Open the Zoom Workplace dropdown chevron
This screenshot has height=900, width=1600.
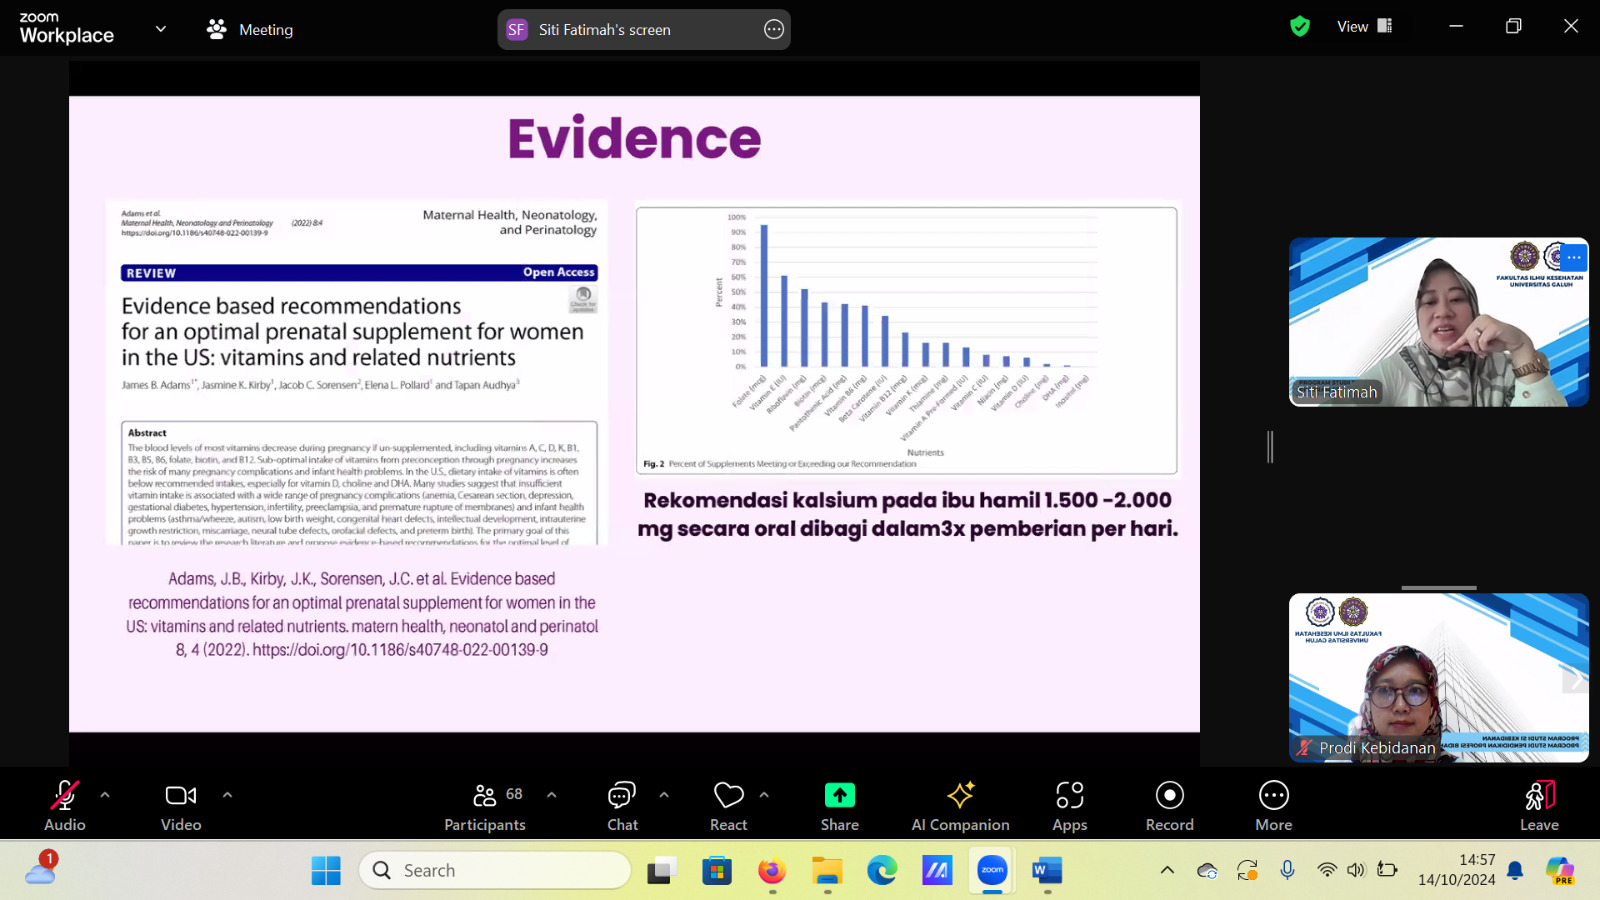click(x=161, y=29)
